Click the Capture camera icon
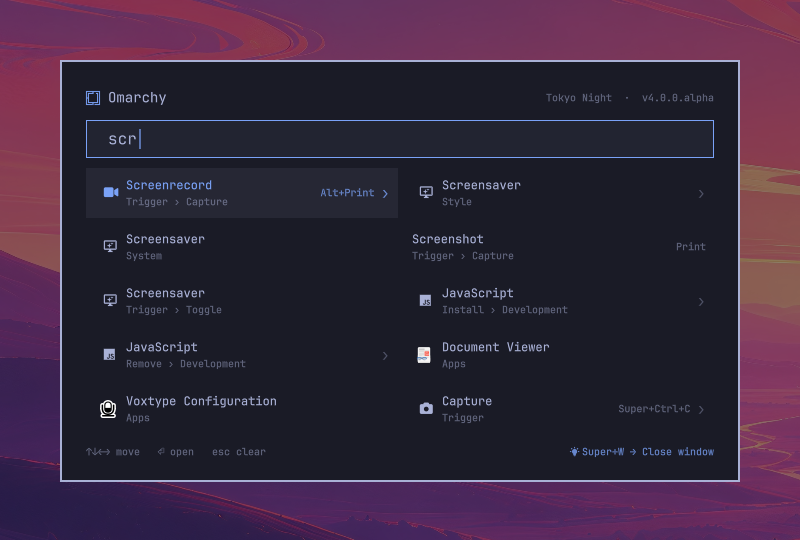 click(x=426, y=408)
